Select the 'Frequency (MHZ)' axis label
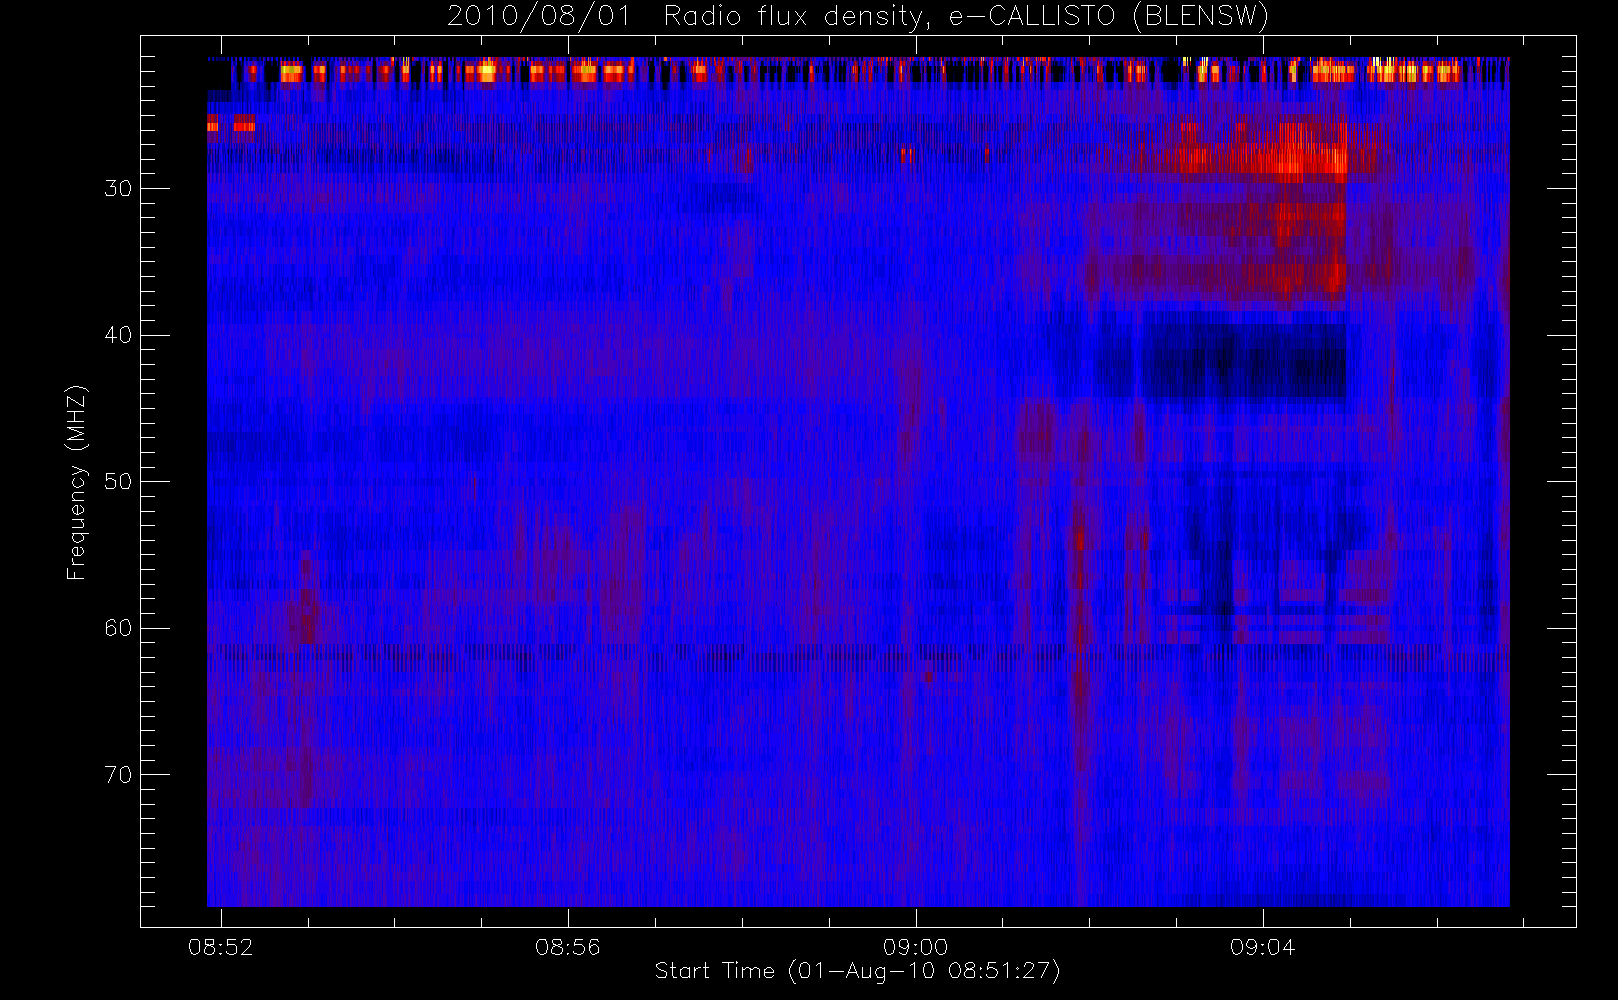This screenshot has width=1618, height=1000. point(77,482)
